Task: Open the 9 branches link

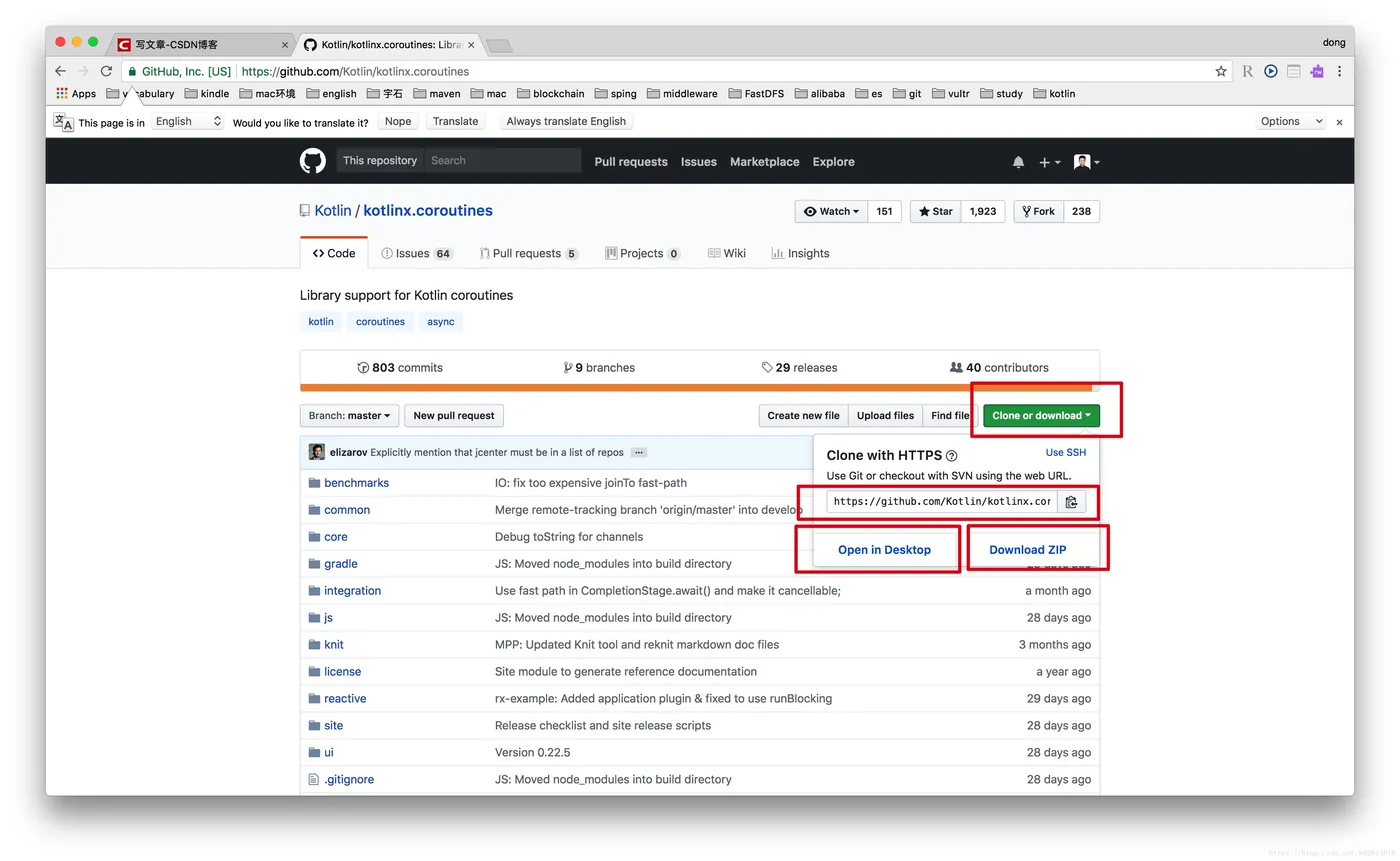Action: point(599,368)
